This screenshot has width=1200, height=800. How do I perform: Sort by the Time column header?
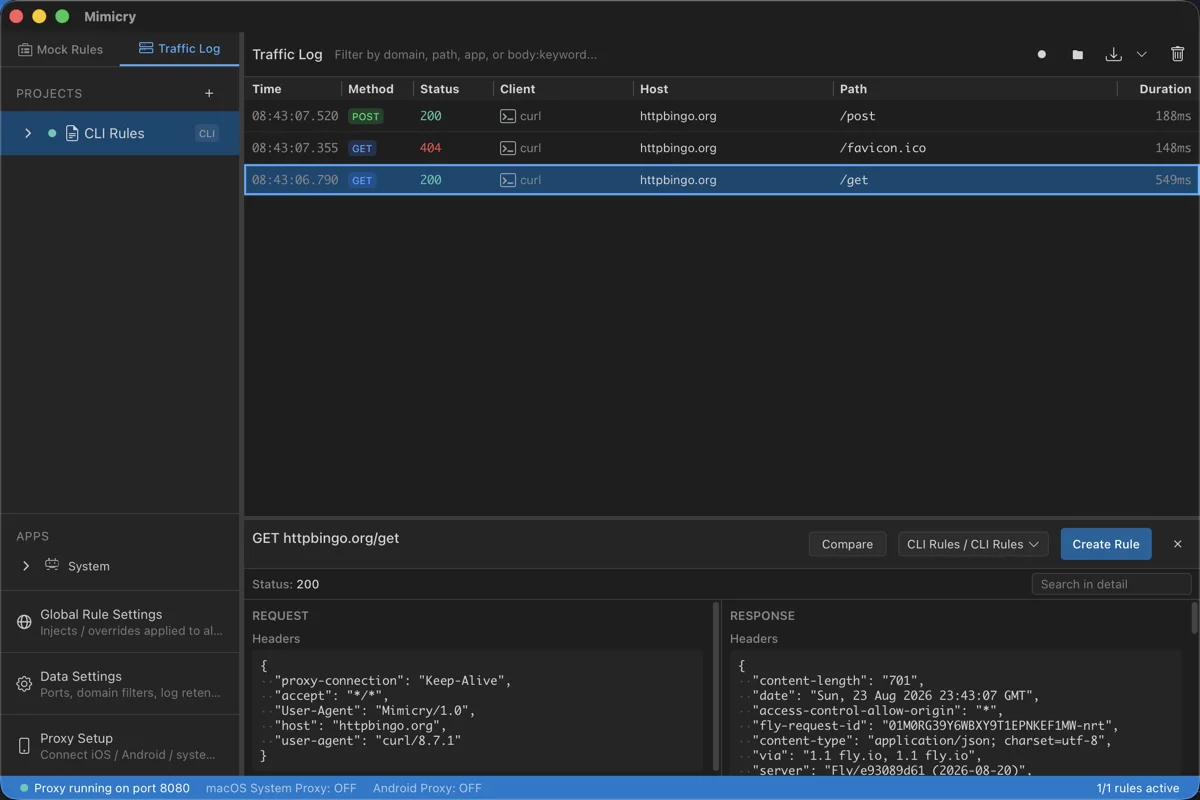[267, 89]
